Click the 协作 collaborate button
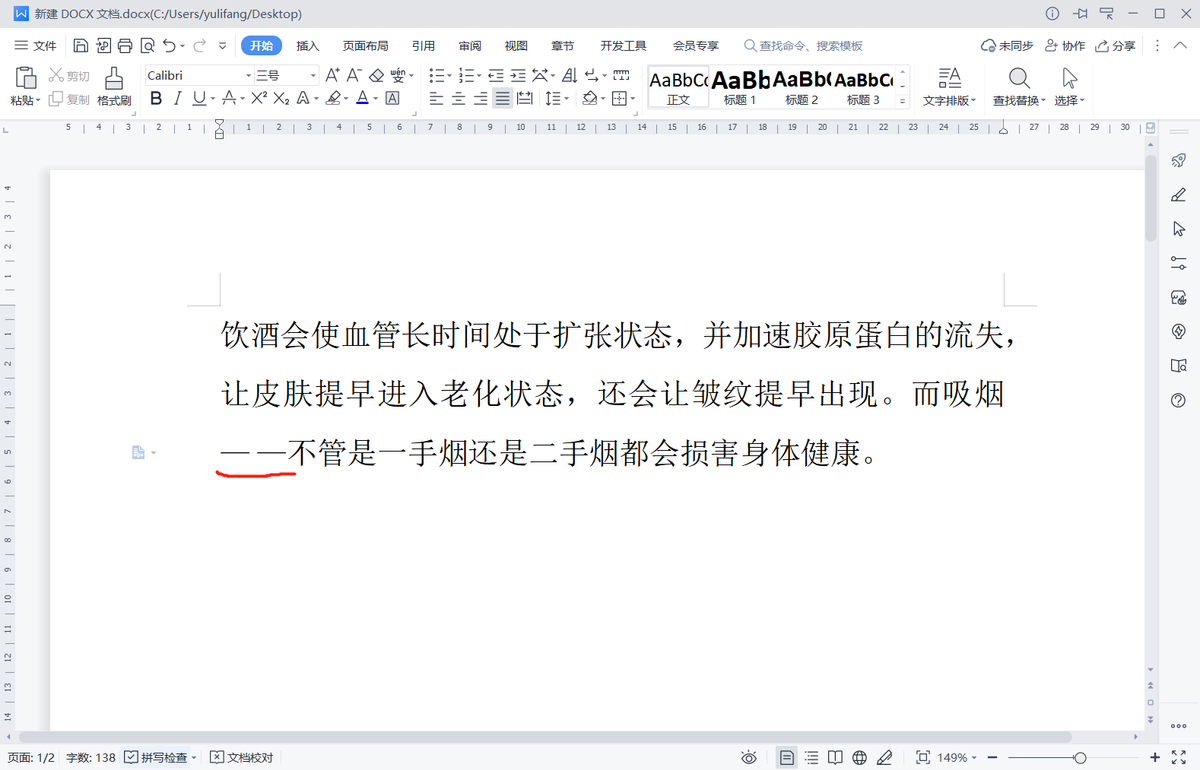Screen dimensions: 1200x770 [x=1065, y=46]
